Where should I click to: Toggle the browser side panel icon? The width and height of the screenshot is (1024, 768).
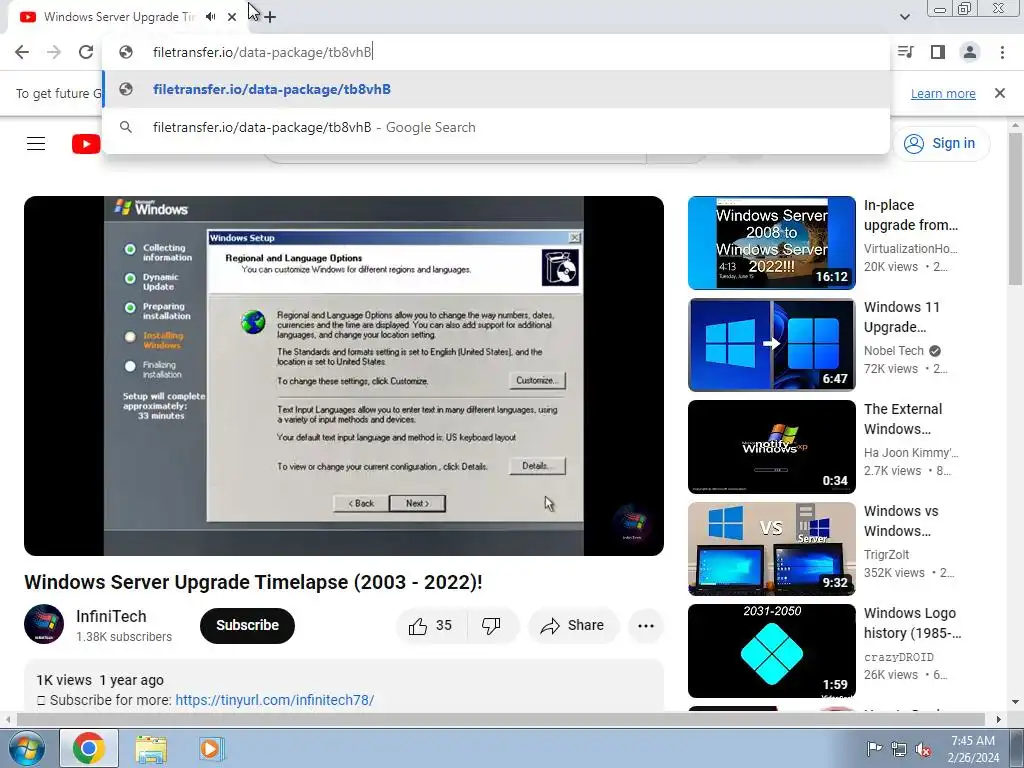click(938, 52)
